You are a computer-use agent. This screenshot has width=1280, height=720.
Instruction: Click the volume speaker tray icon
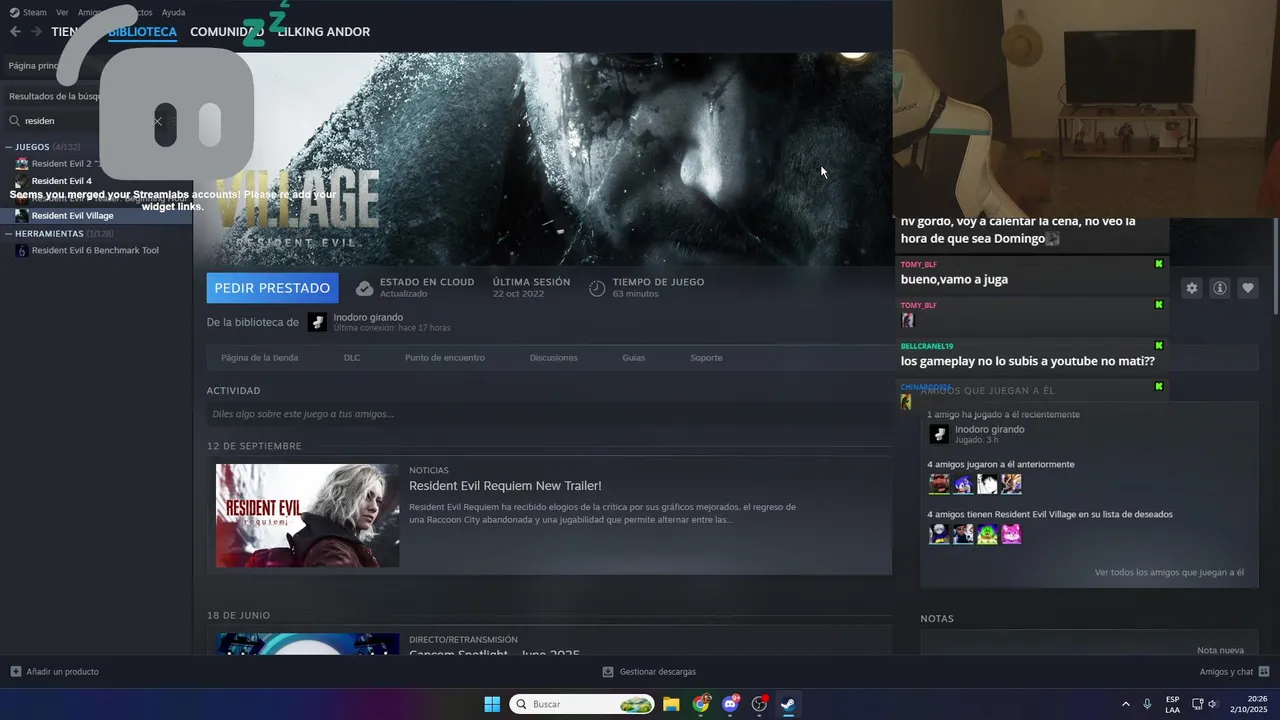pyautogui.click(x=1212, y=704)
